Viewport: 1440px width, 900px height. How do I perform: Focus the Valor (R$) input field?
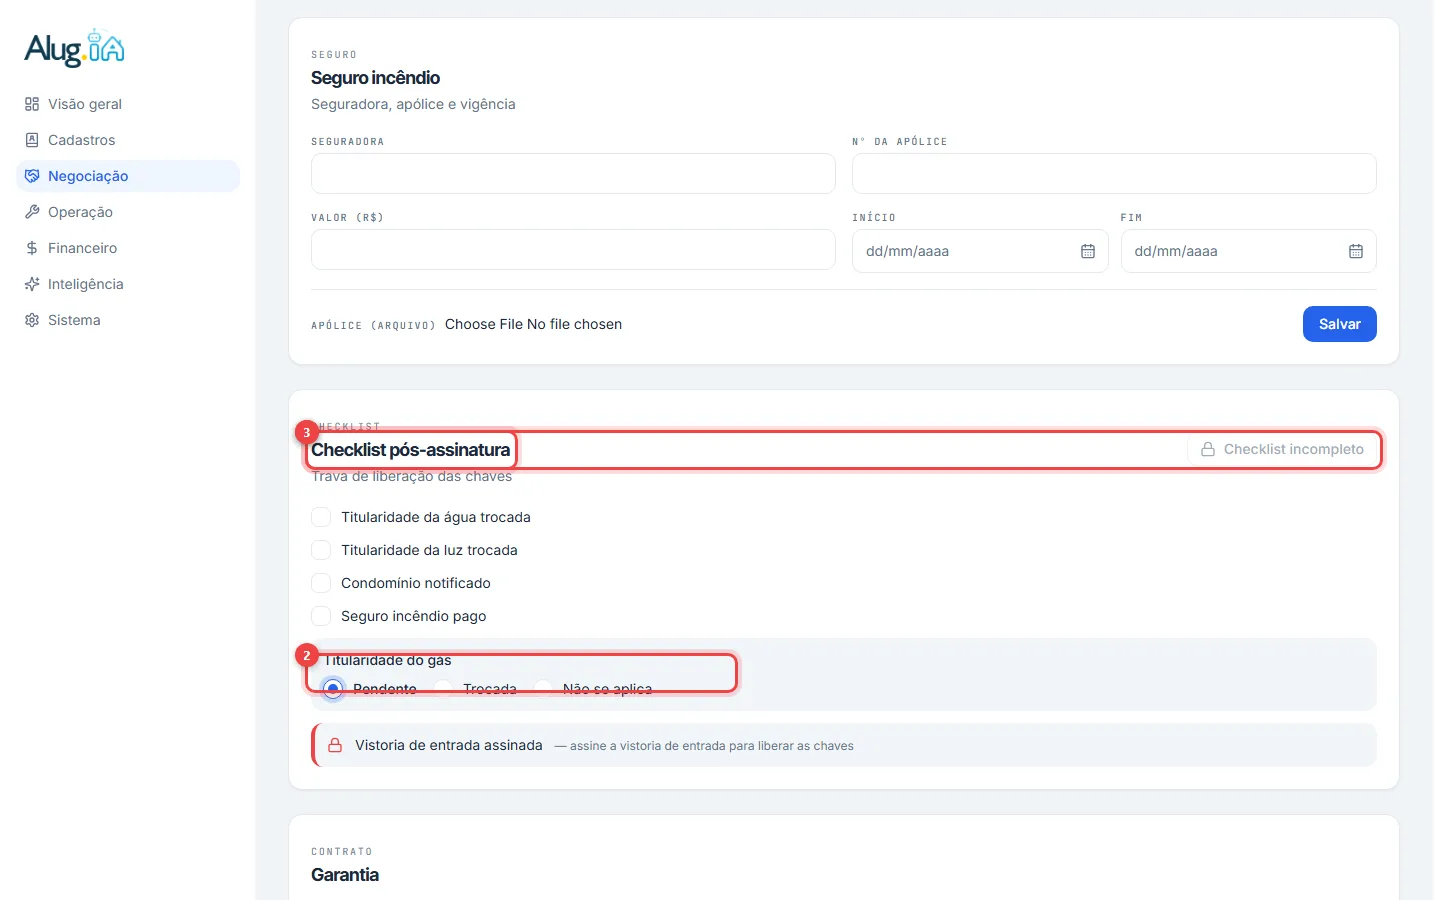pyautogui.click(x=573, y=250)
